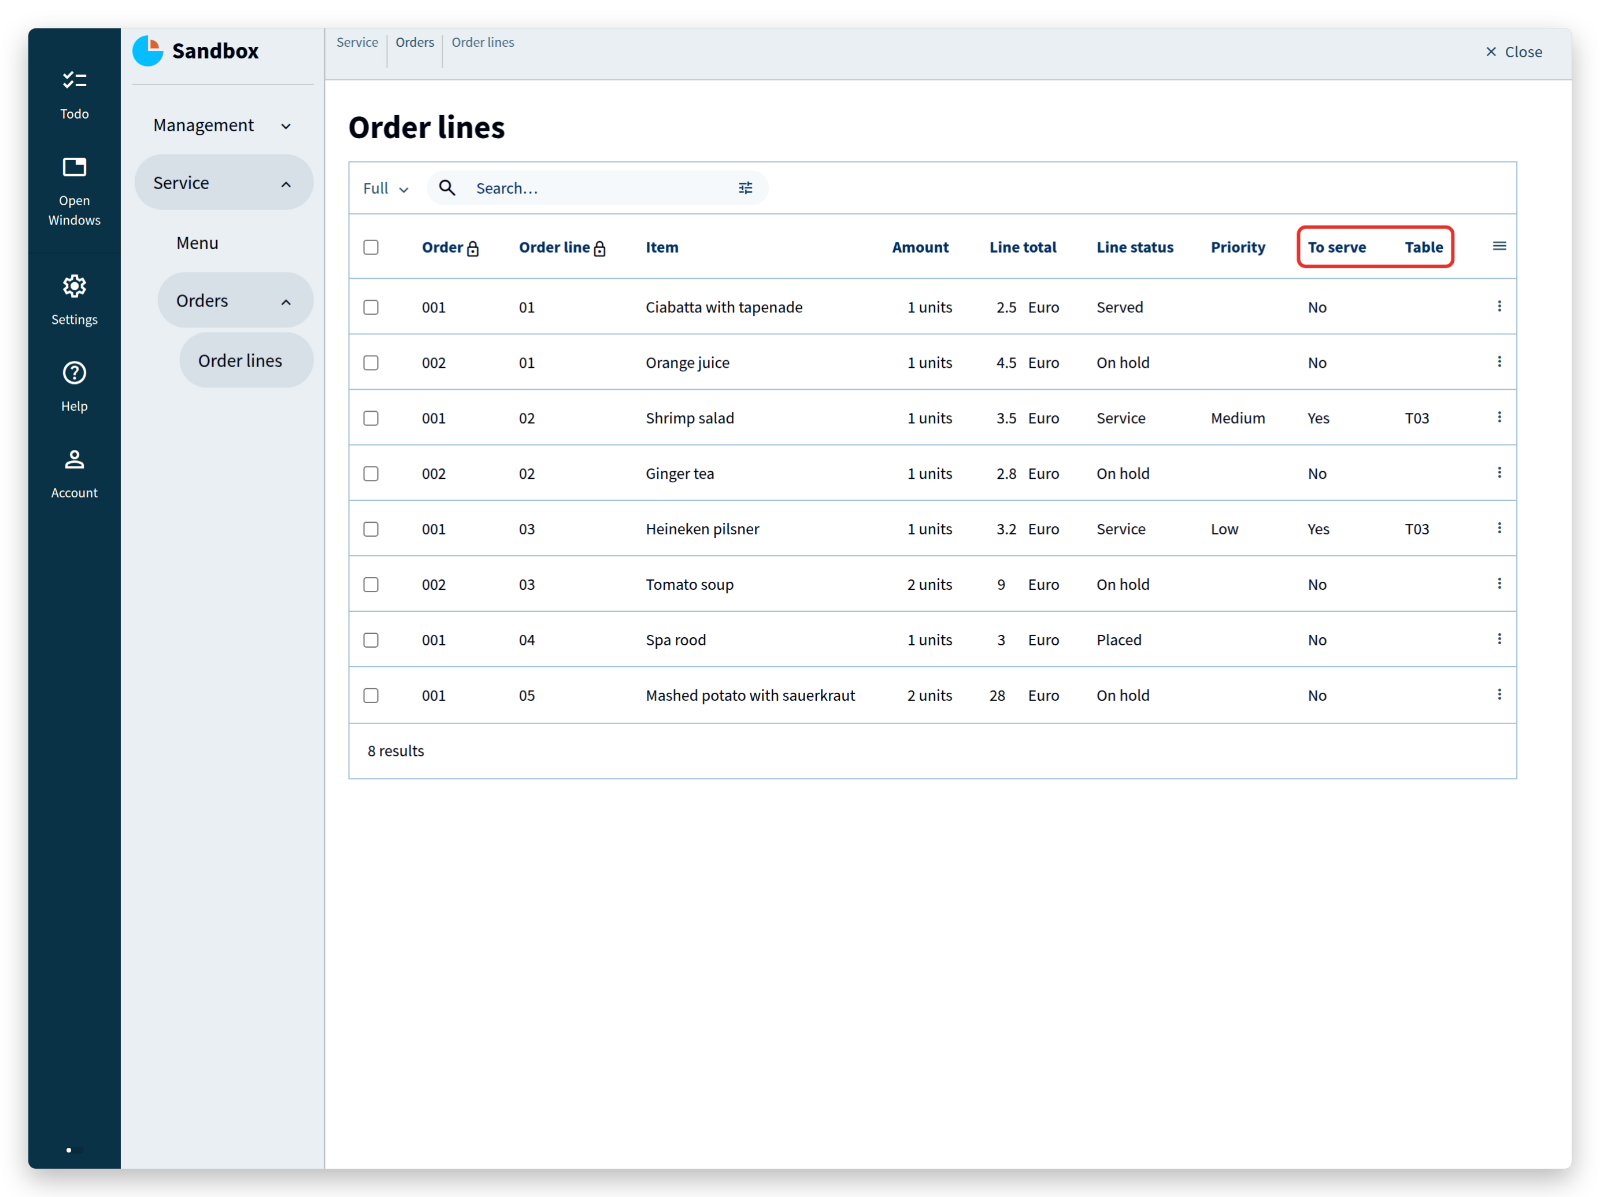Open the Account person icon

click(74, 460)
